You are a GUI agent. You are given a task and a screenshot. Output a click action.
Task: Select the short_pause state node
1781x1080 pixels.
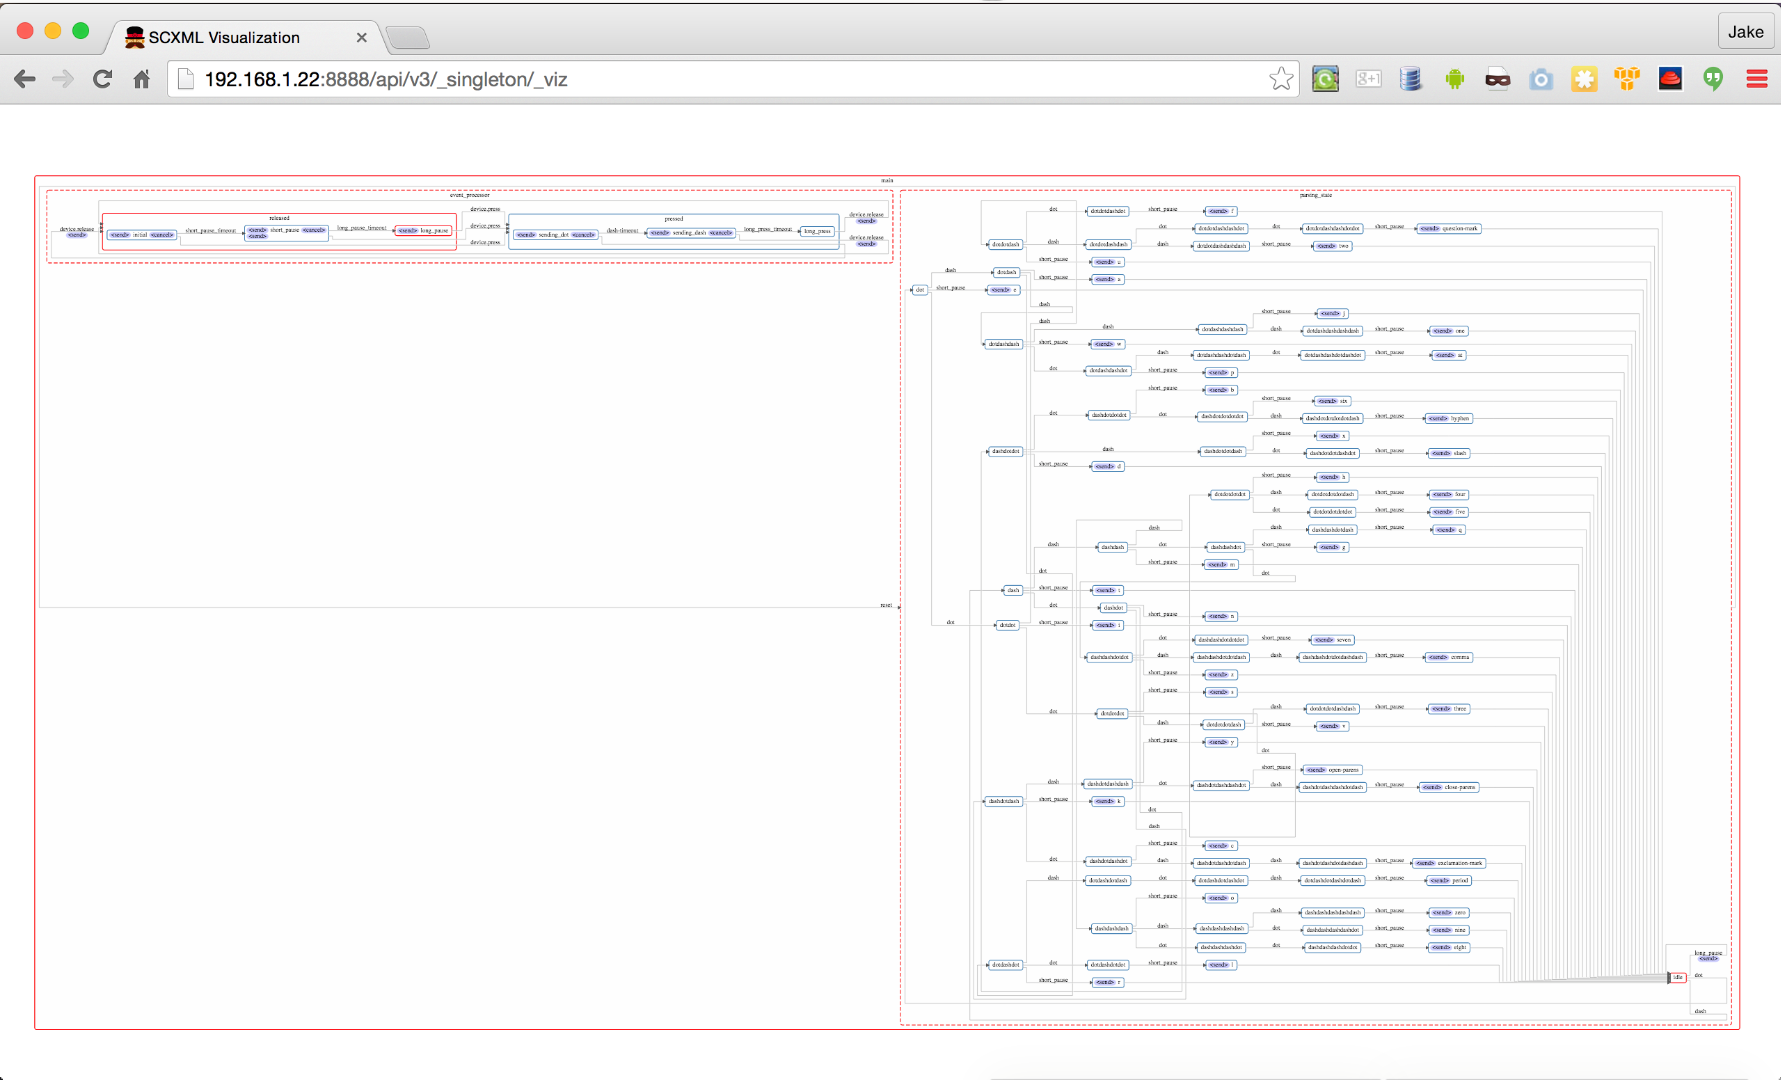coord(286,232)
